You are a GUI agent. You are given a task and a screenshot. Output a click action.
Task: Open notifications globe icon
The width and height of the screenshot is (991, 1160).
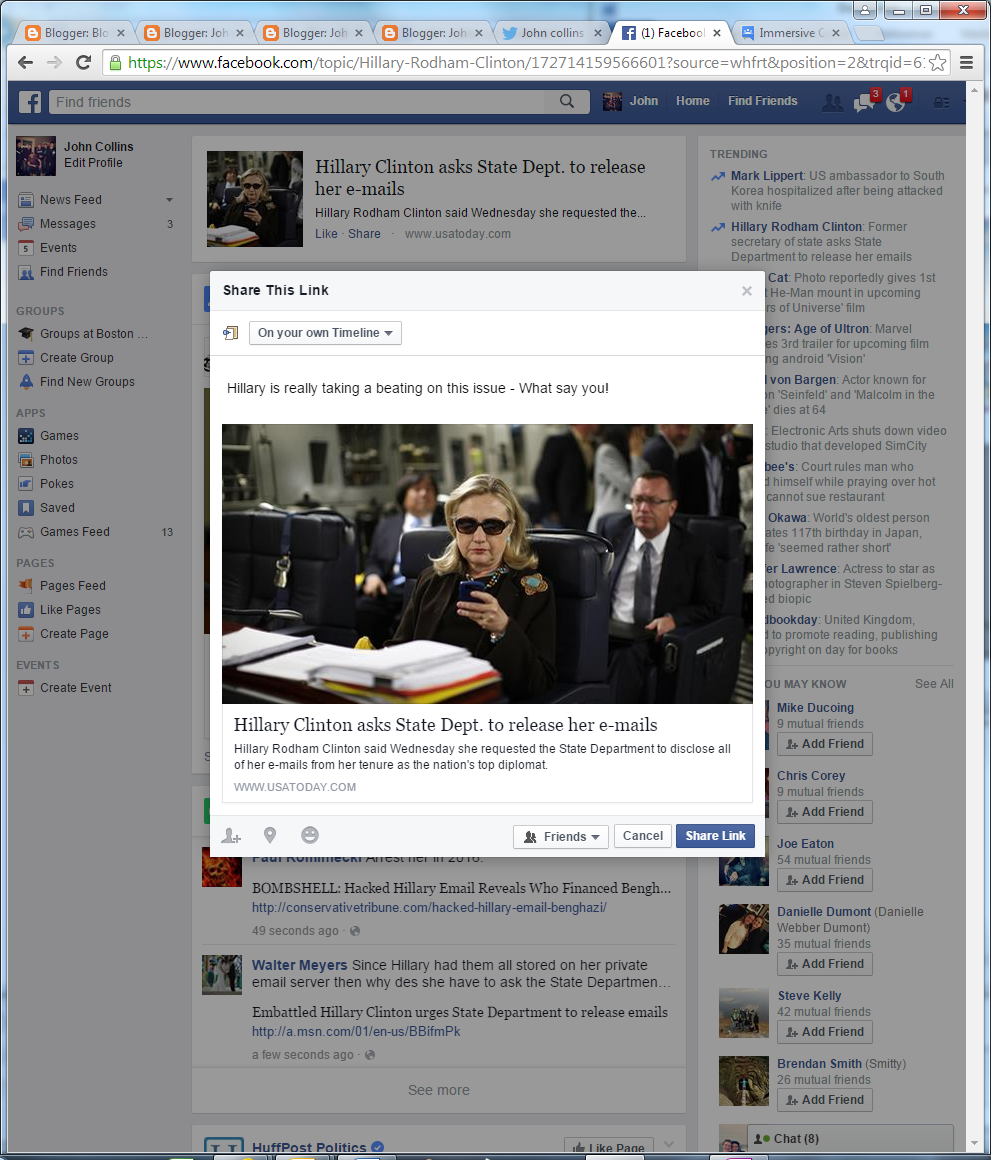(x=896, y=101)
